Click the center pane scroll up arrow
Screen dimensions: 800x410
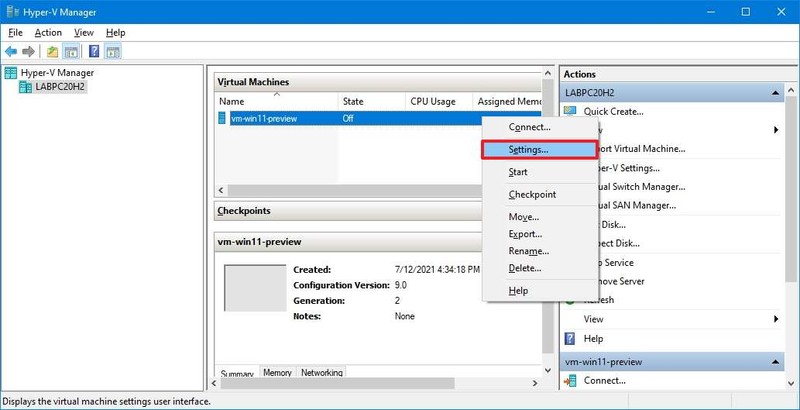pos(548,73)
